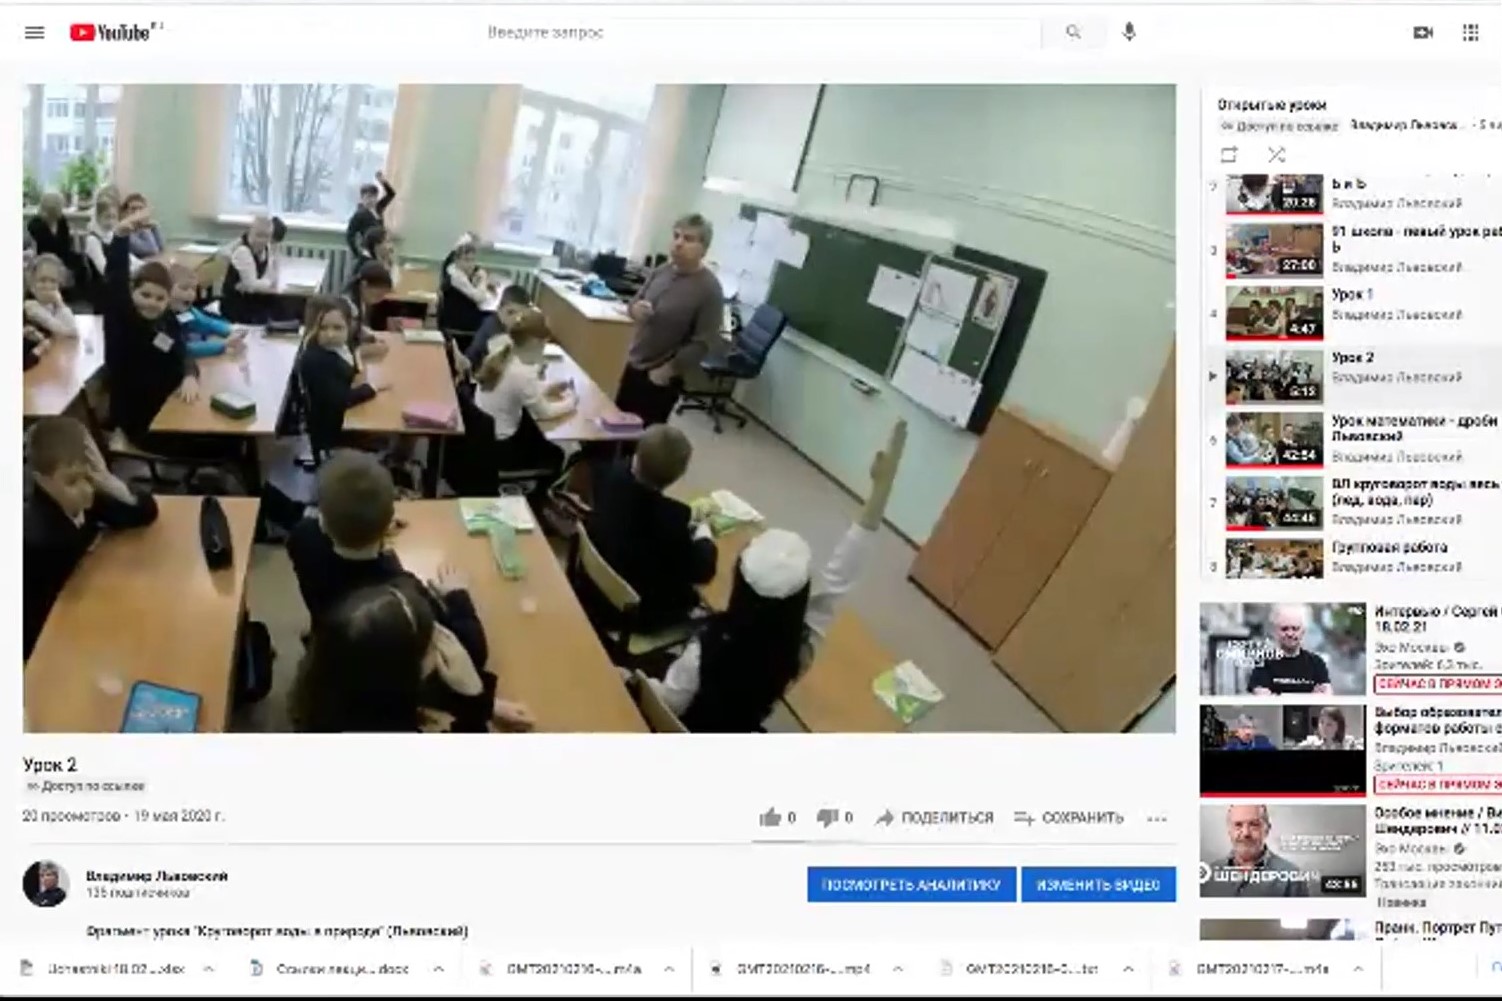The image size is (1502, 1001).
Task: Click the thumbs up icon on the video
Action: coord(771,816)
